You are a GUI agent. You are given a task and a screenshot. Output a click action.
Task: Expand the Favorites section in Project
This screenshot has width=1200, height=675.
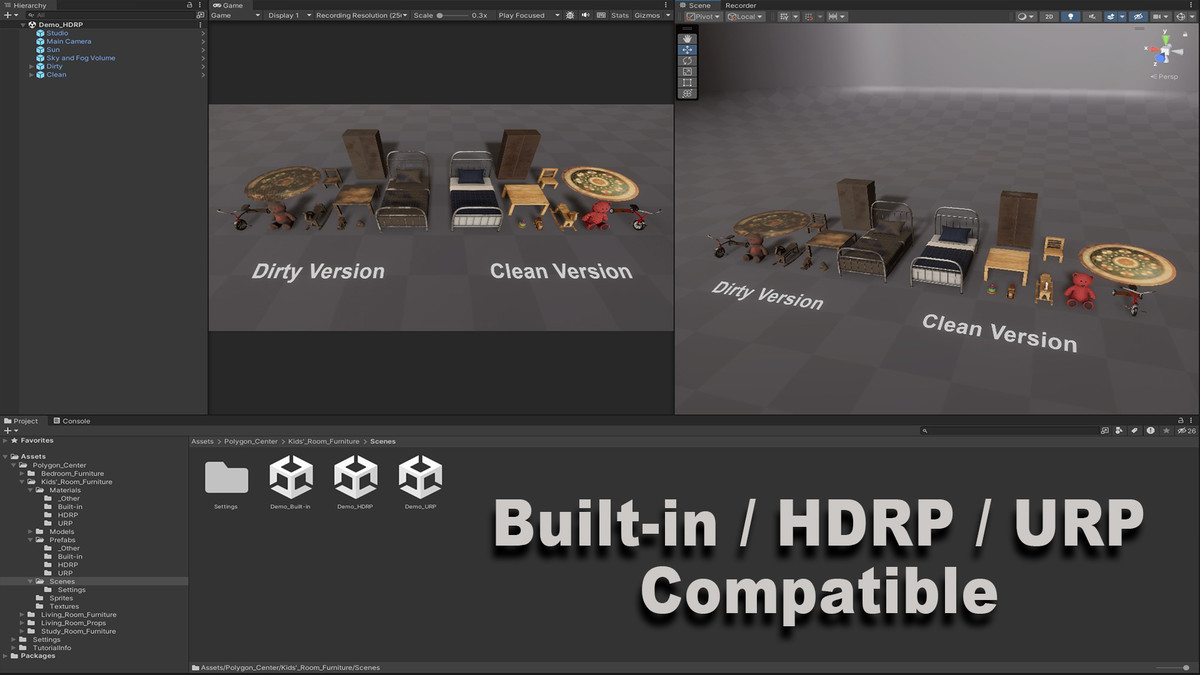(5, 440)
